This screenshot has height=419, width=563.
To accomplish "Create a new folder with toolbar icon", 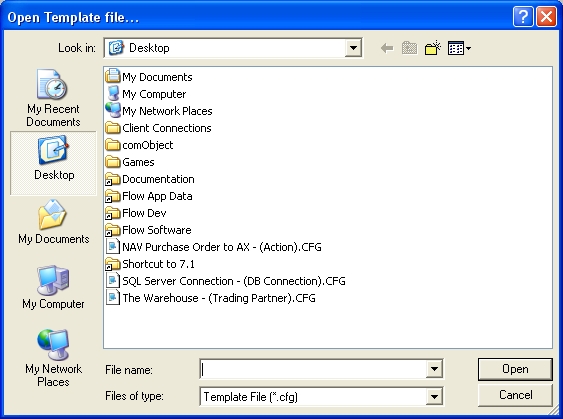I will click(x=432, y=48).
